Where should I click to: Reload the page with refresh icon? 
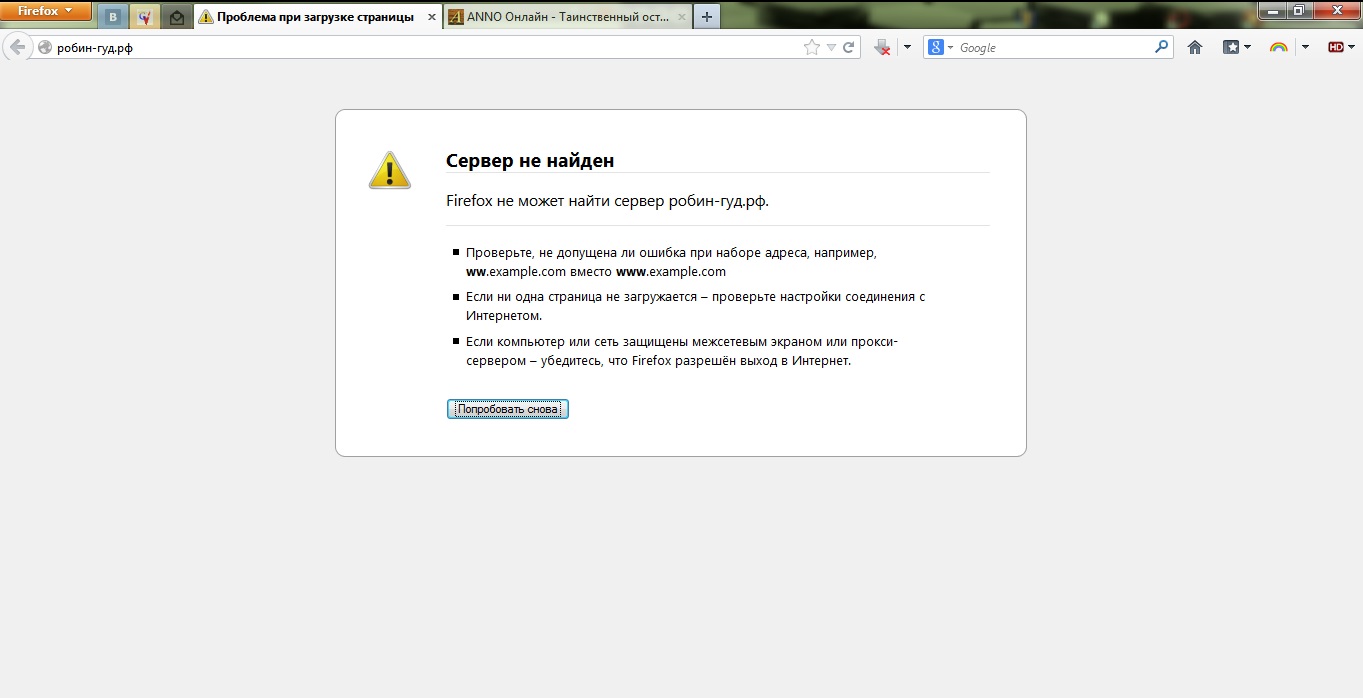[849, 47]
